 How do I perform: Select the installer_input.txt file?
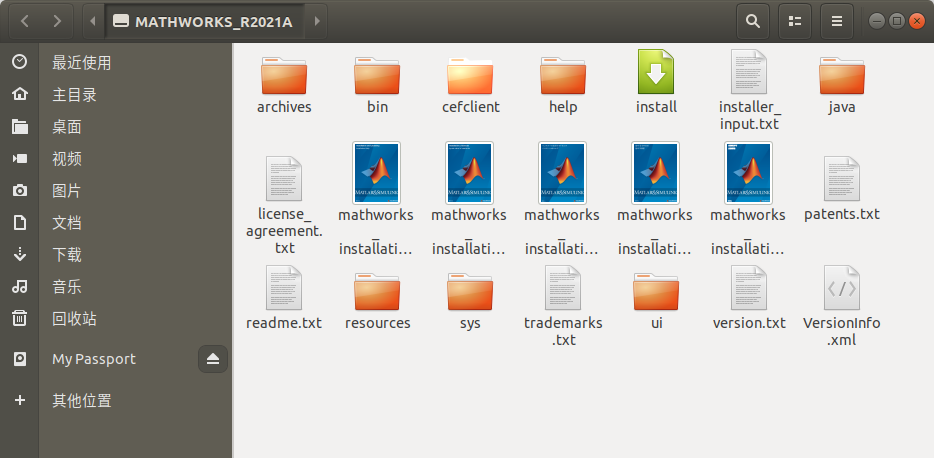point(749,90)
